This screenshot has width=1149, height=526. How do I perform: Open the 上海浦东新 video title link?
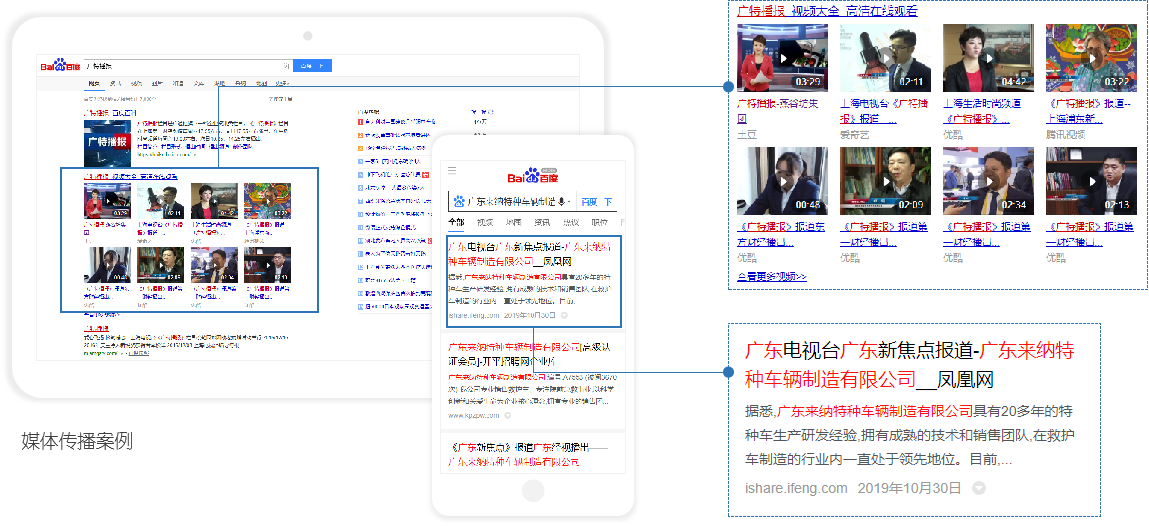pos(1088,111)
